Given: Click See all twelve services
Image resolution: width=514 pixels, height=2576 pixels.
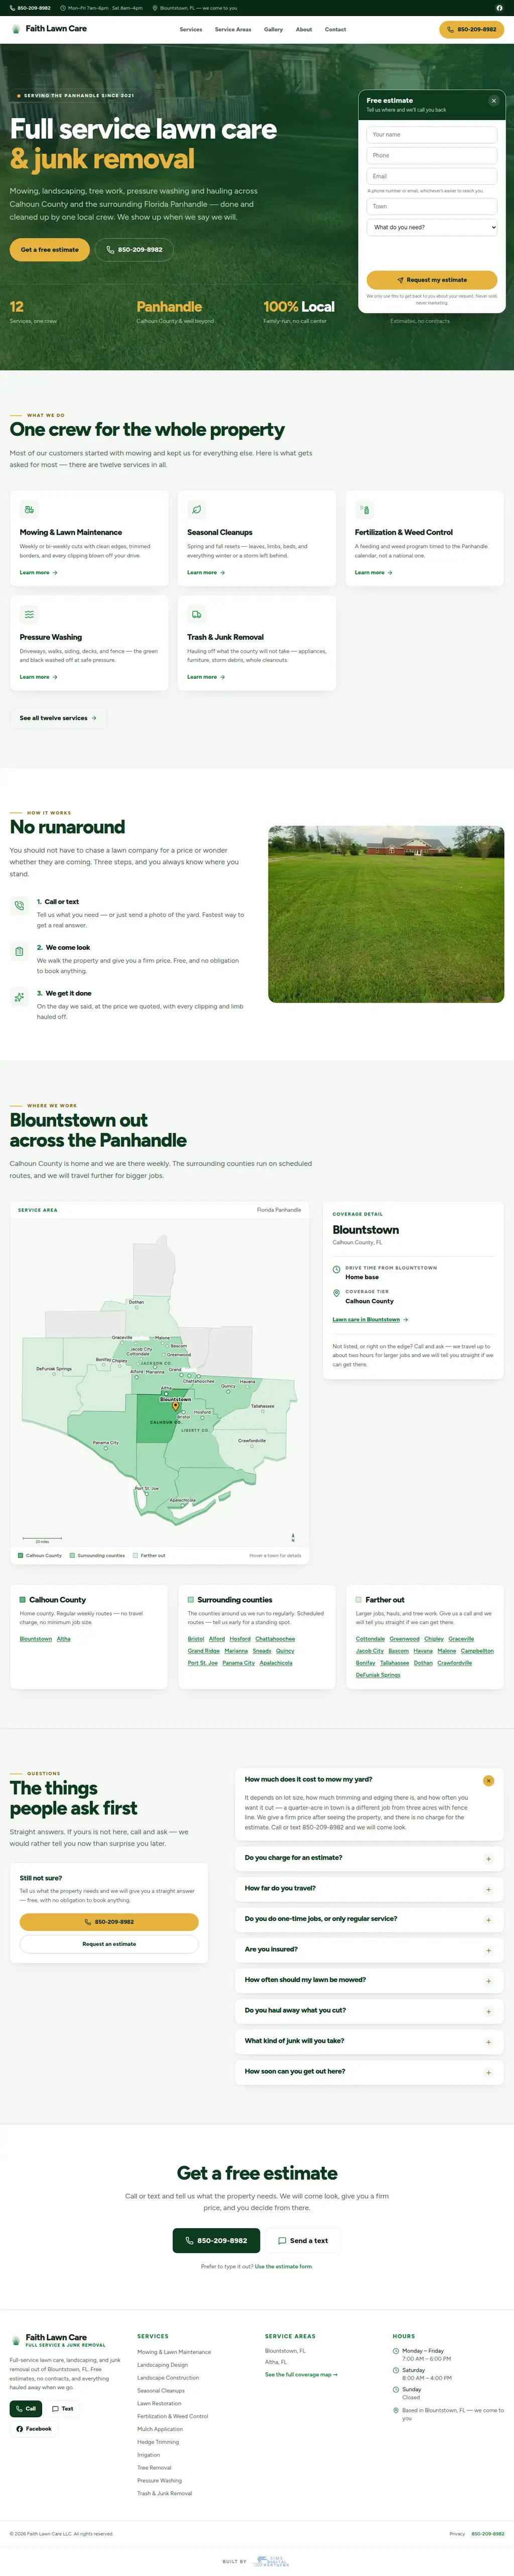Looking at the screenshot, I should [x=58, y=718].
